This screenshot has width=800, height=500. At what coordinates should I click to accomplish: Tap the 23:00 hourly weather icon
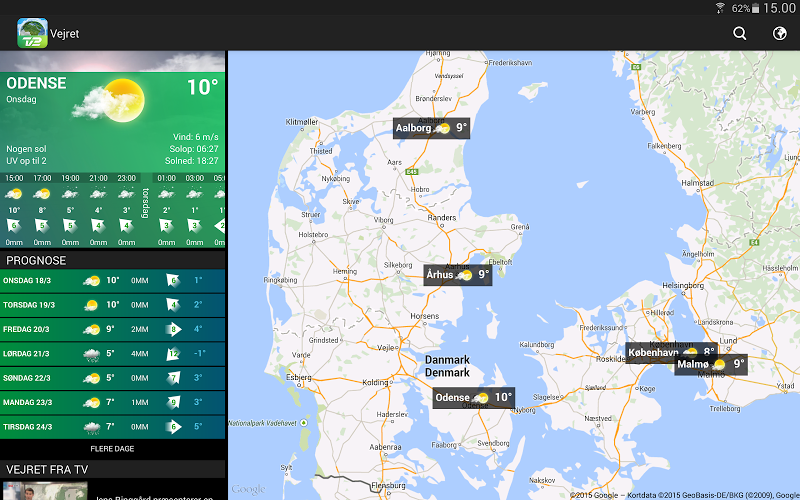click(x=126, y=194)
